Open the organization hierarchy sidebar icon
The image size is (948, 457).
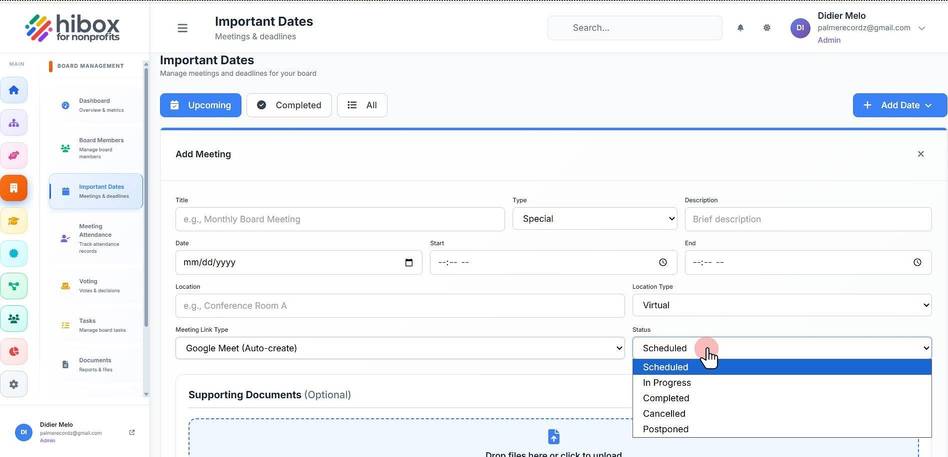pos(14,123)
